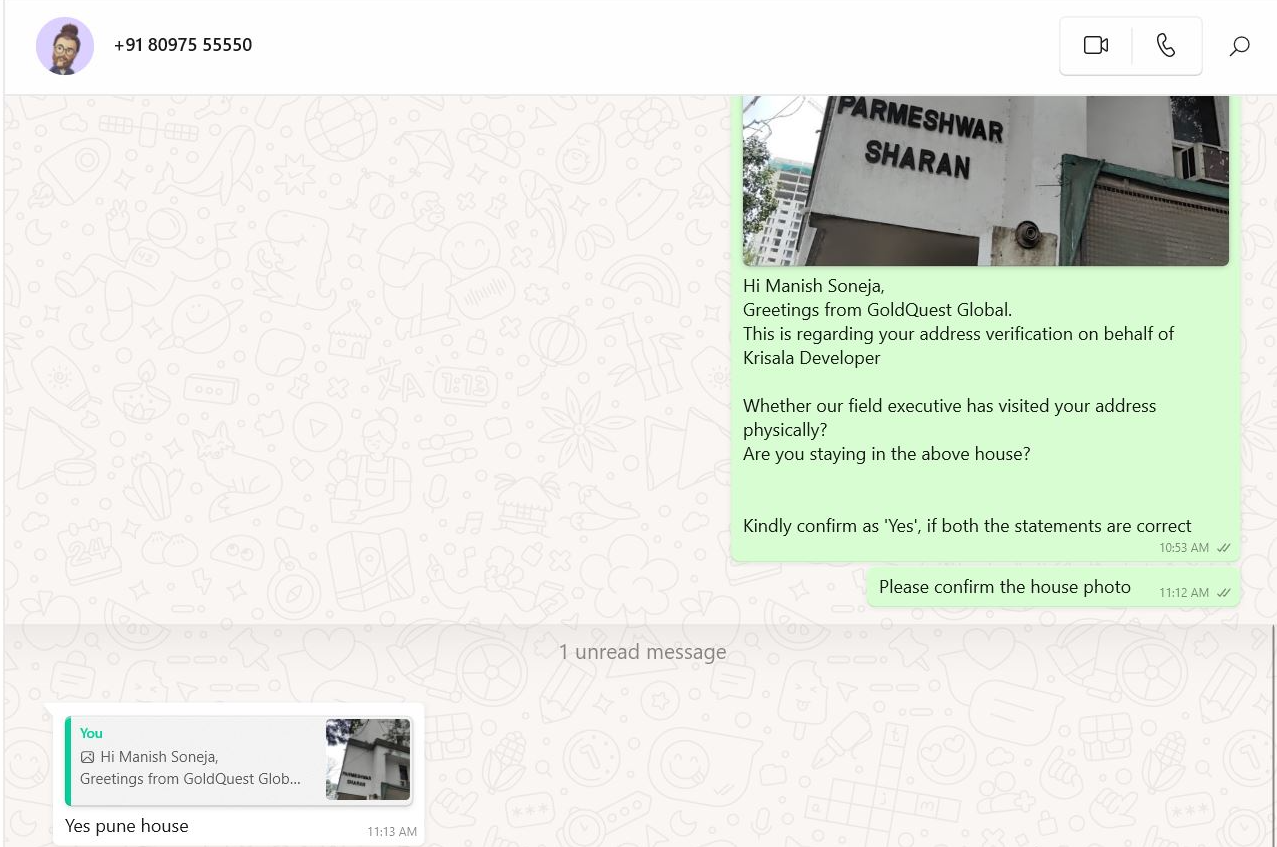This screenshot has width=1277, height=847.
Task: Start a video call
Action: (1096, 46)
